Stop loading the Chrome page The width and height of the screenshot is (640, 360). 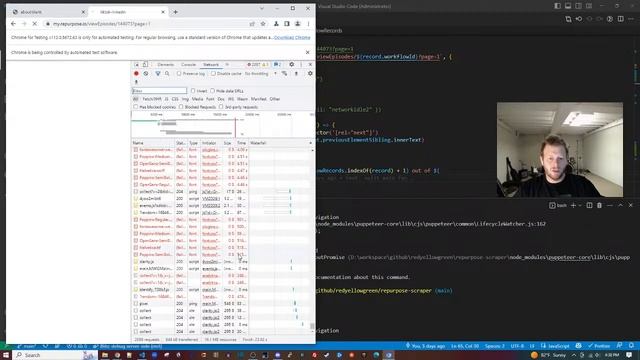[x=35, y=24]
